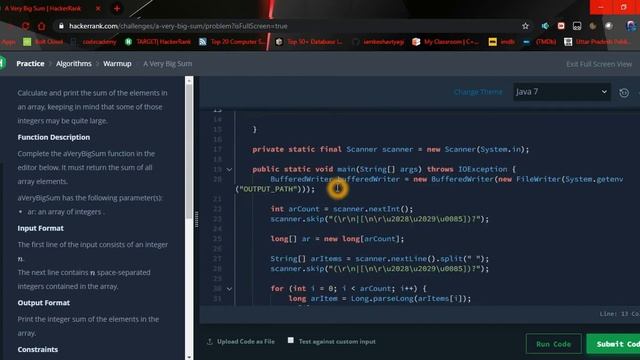Click the Function Description heading
640x360 pixels.
click(53, 137)
